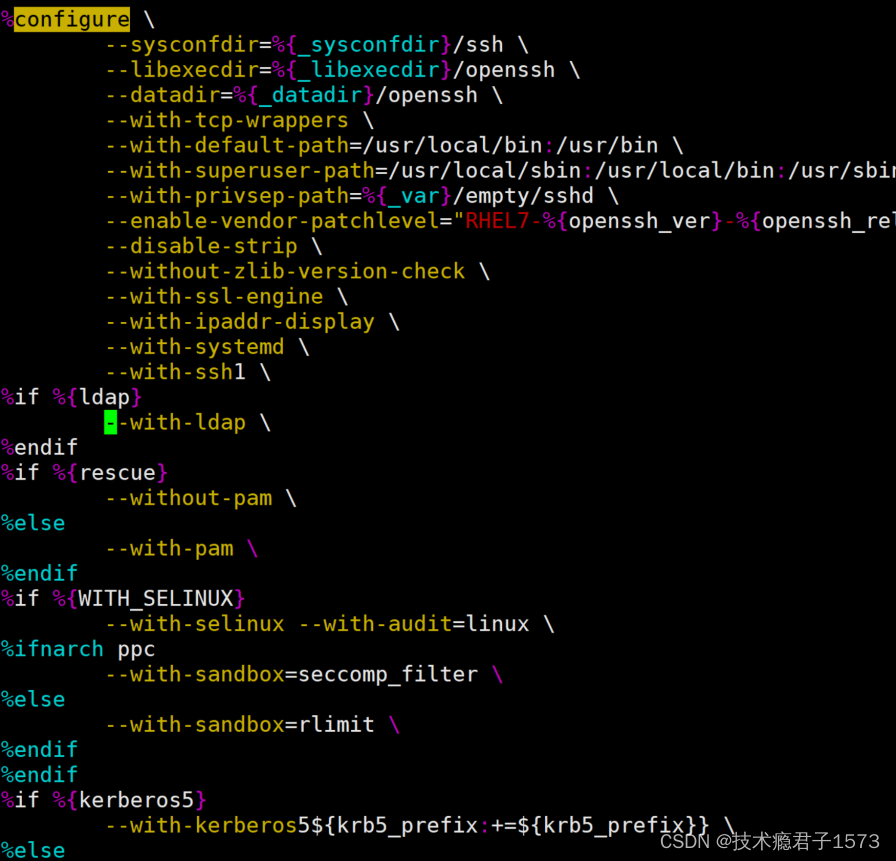Screen dimensions: 896x861
Task: Click the --with-ssl-engine option
Action: (214, 296)
